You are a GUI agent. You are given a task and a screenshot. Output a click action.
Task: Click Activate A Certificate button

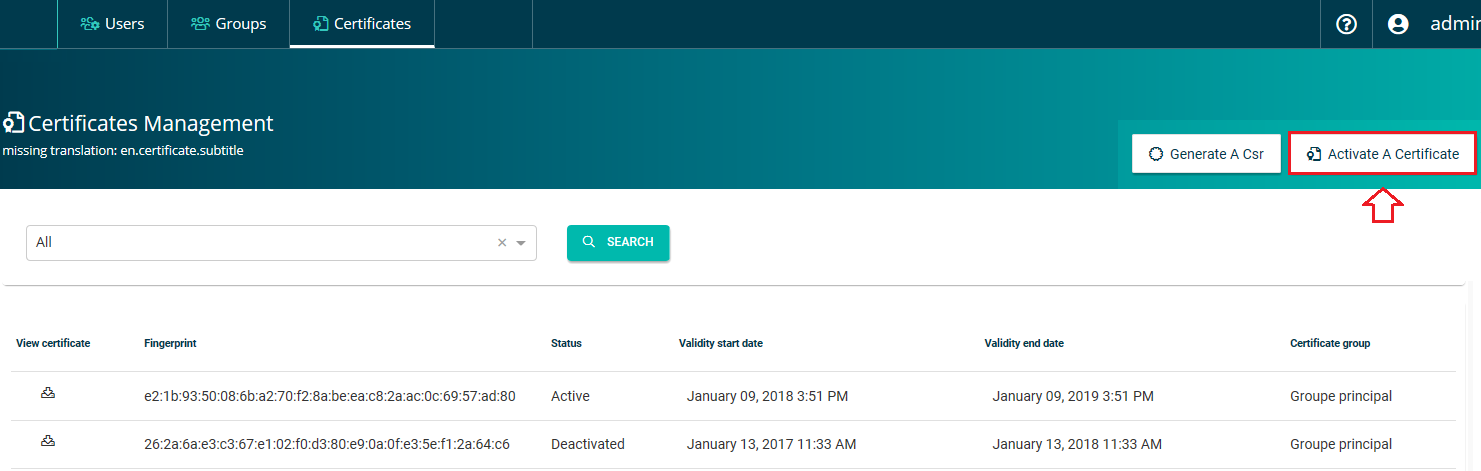pyautogui.click(x=1382, y=154)
